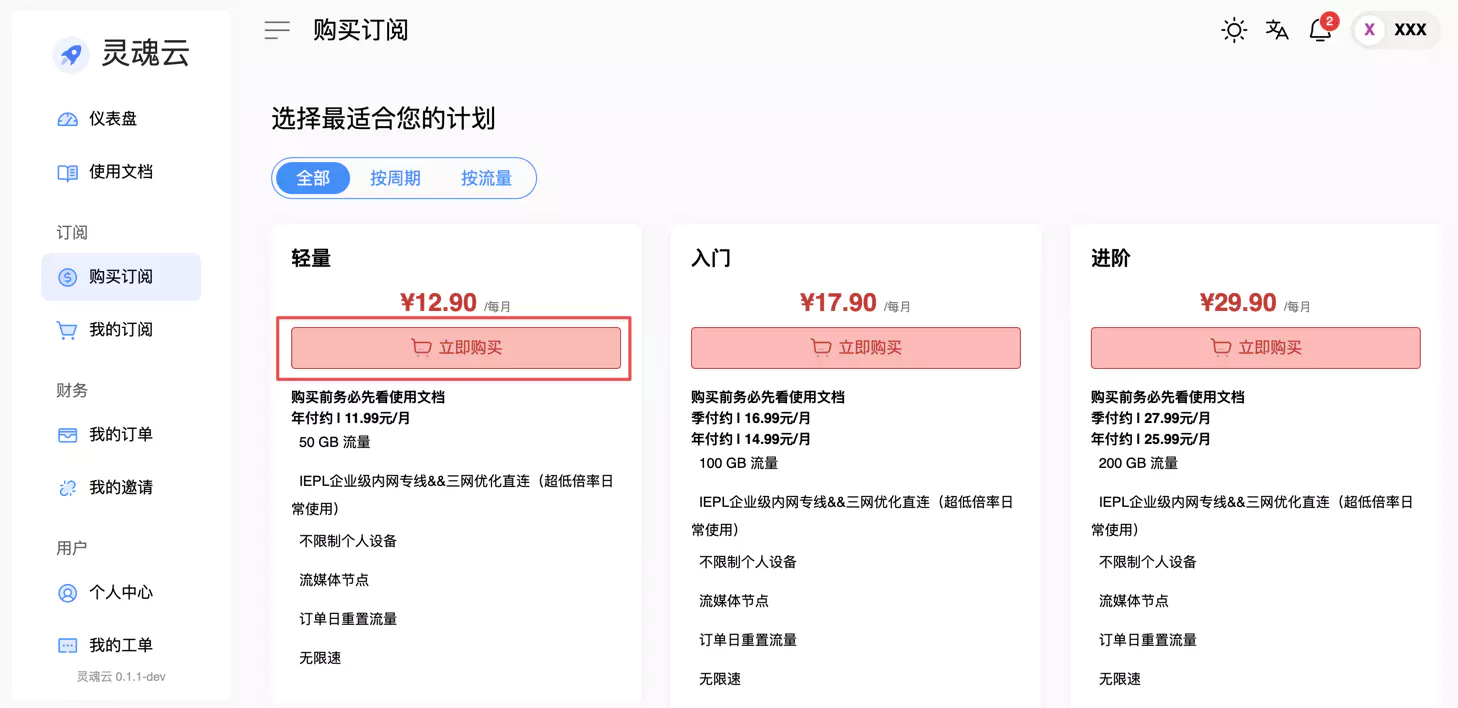The height and width of the screenshot is (708, 1458).
Task: Click the 200 GB 流量 text
Action: pyautogui.click(x=1139, y=463)
